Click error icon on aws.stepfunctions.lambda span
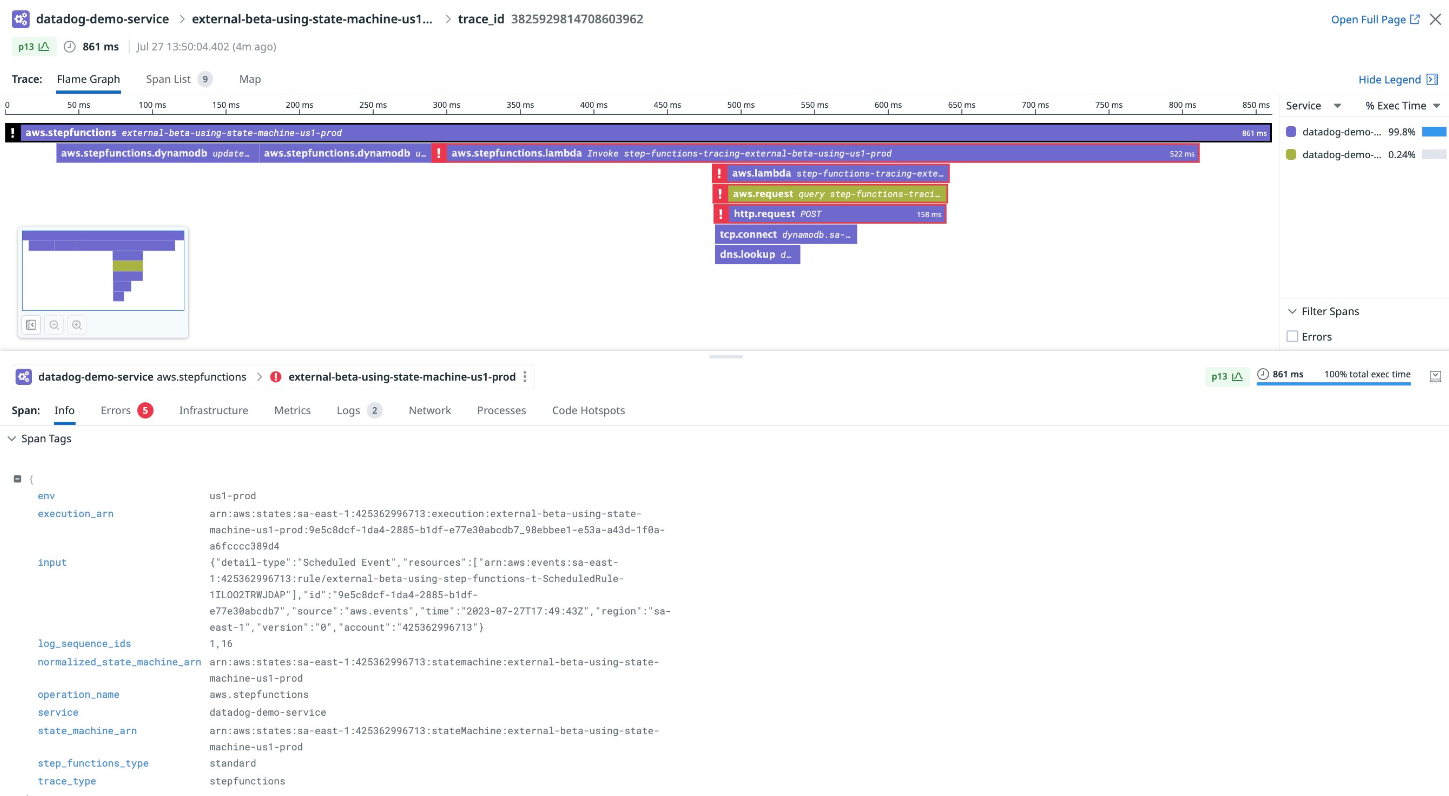Viewport: 1449px width, 796px height. click(439, 153)
